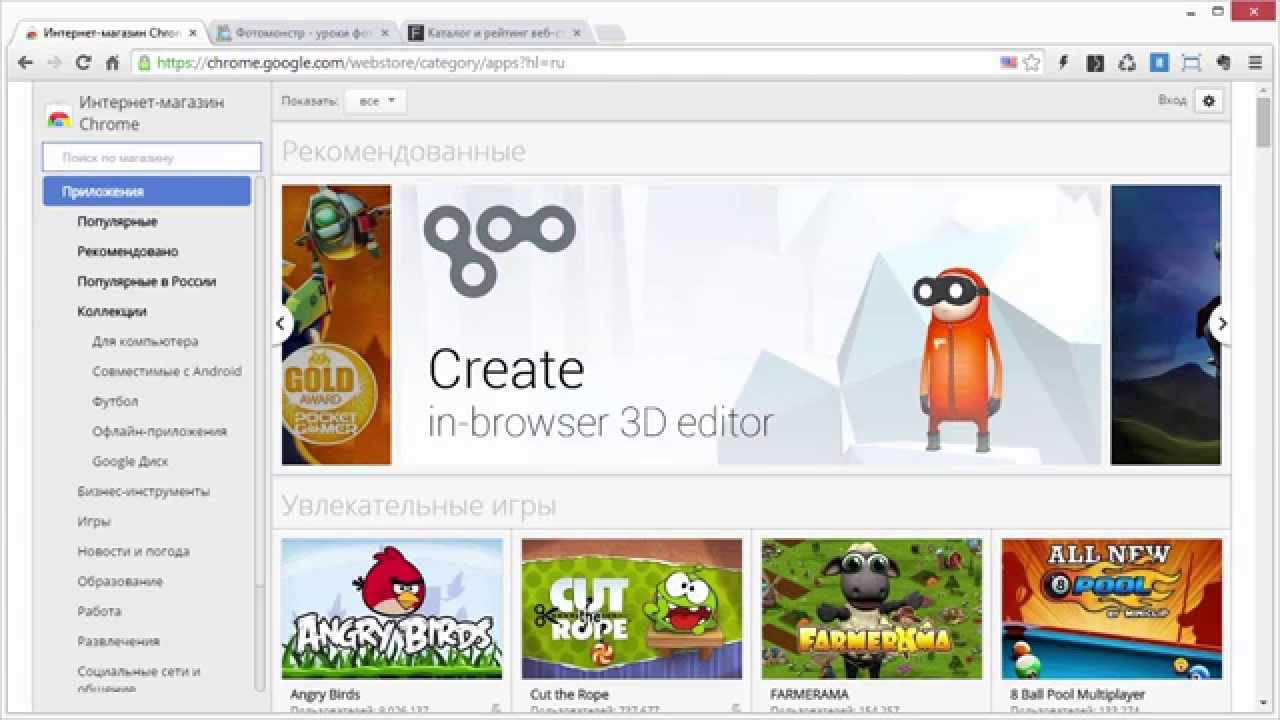The image size is (1280, 720).
Task: Open Офлайн-приложения collection
Action: click(x=160, y=431)
